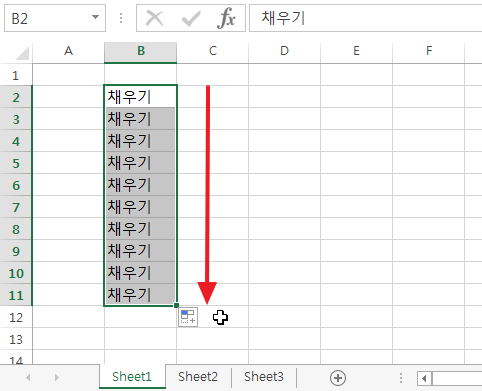
Task: Select row 13 header
Action: [16, 339]
